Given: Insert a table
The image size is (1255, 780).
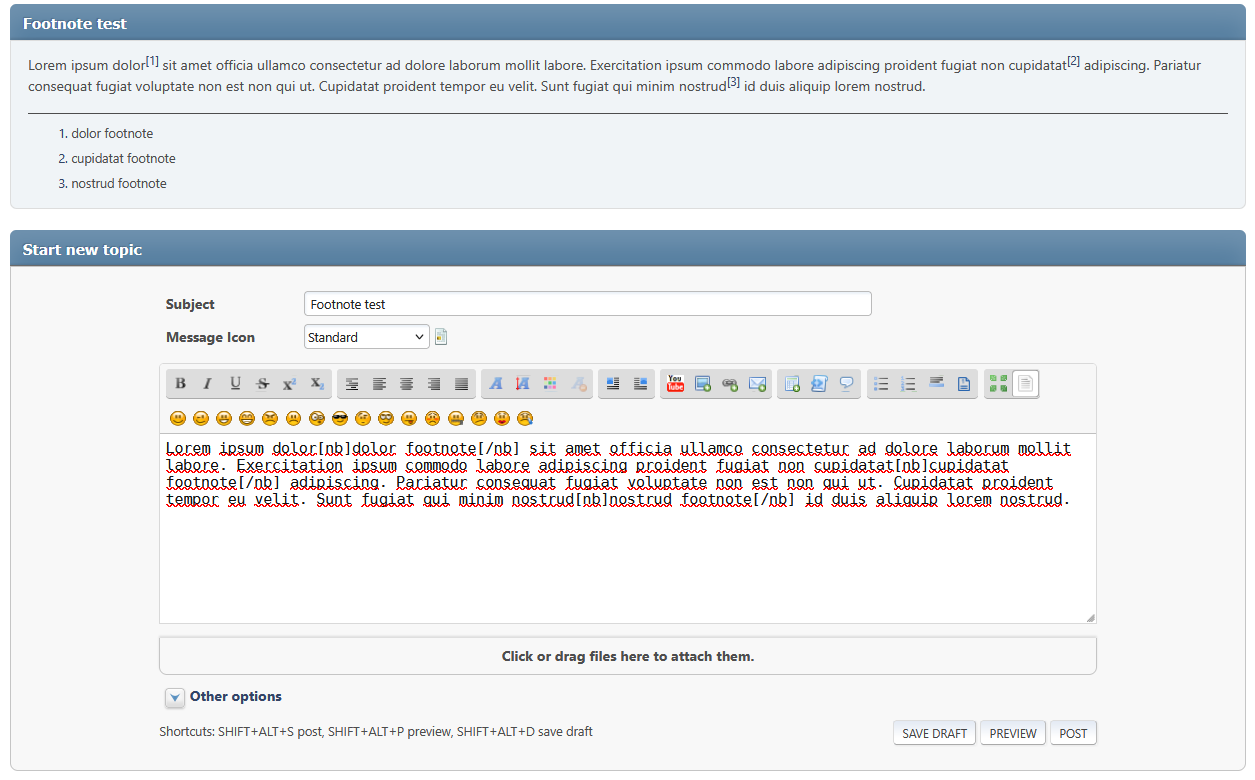Looking at the screenshot, I should (x=793, y=384).
